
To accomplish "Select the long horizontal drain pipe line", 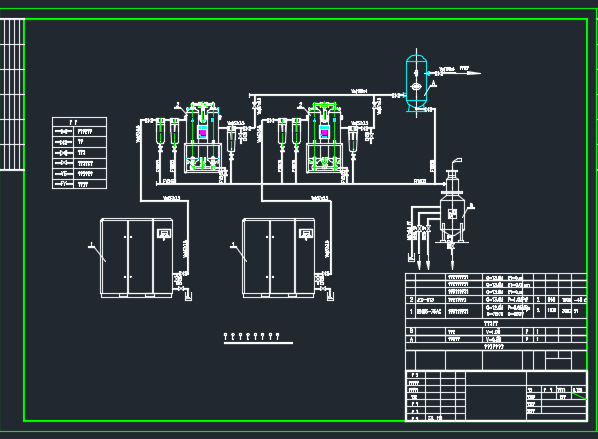I will 301,184.
